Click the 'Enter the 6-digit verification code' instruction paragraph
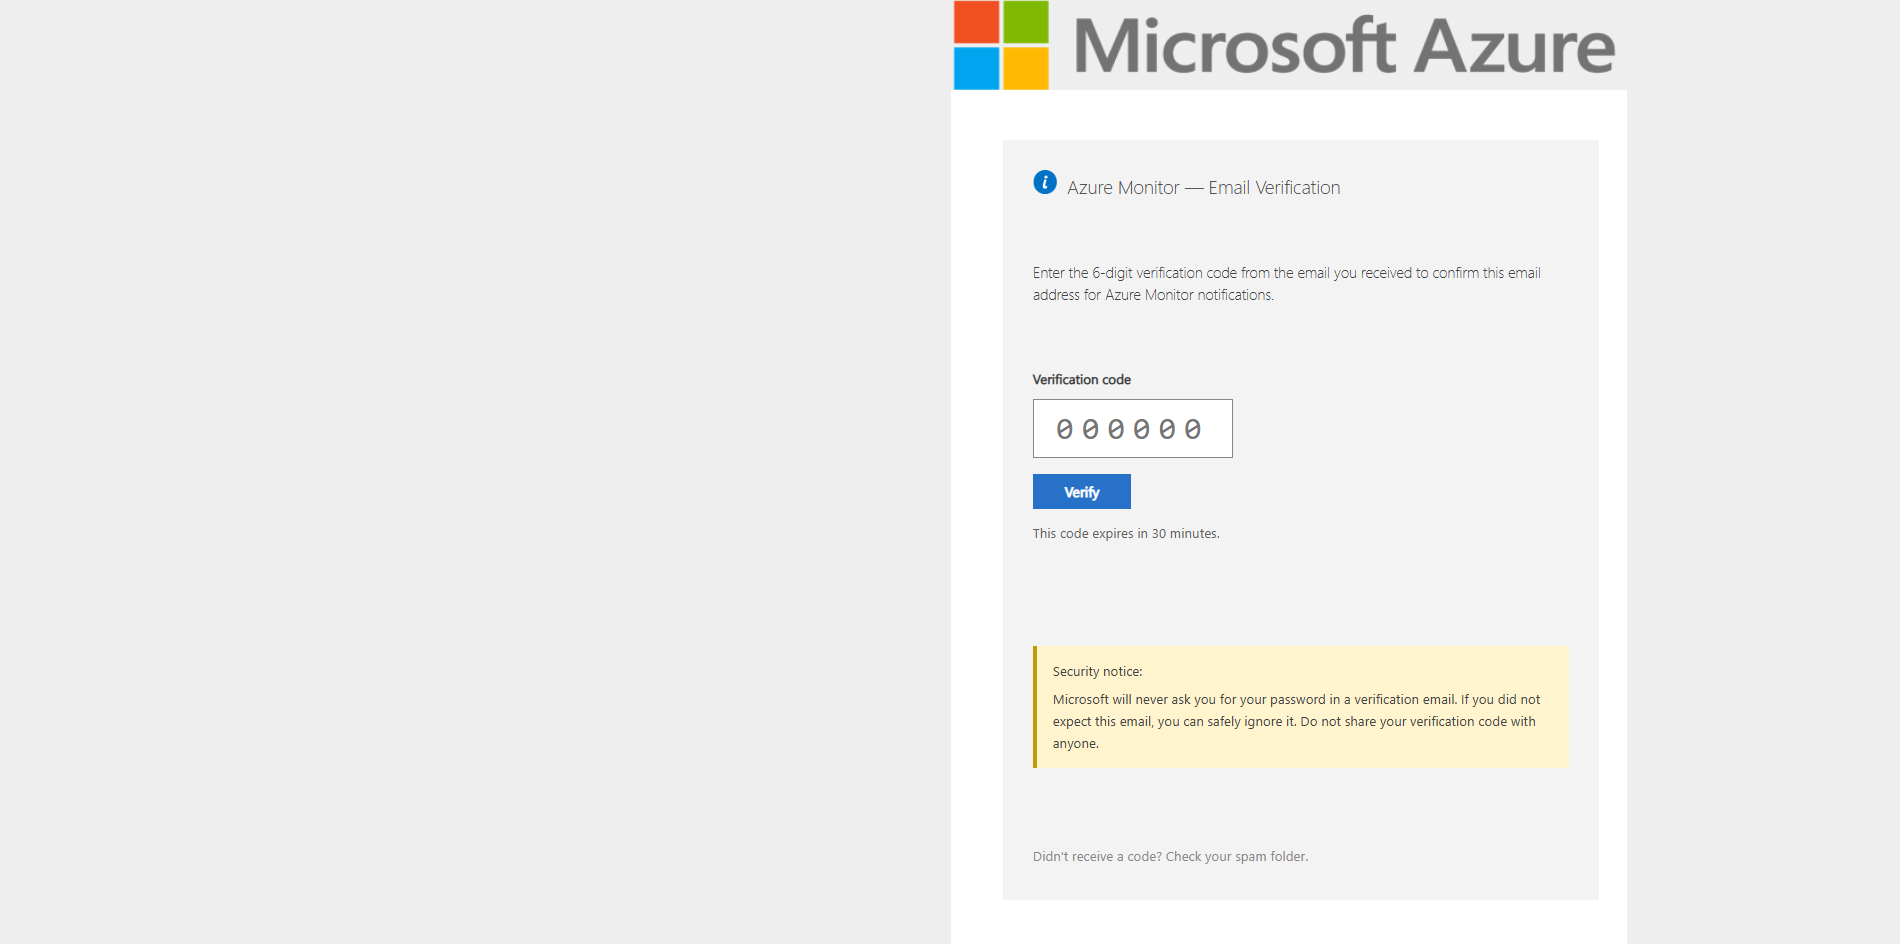Viewport: 1900px width, 944px height. coord(1287,284)
